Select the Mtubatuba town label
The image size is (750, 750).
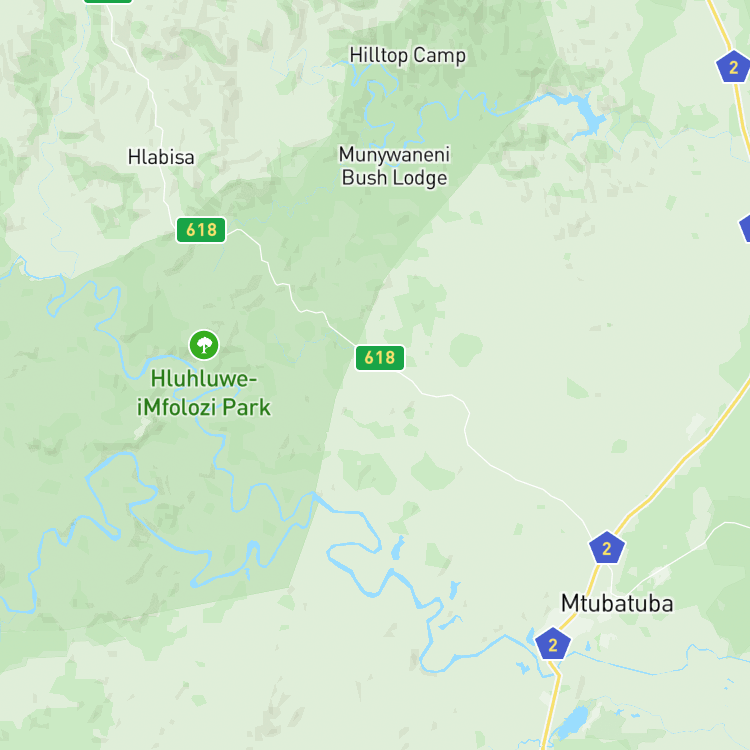(617, 603)
